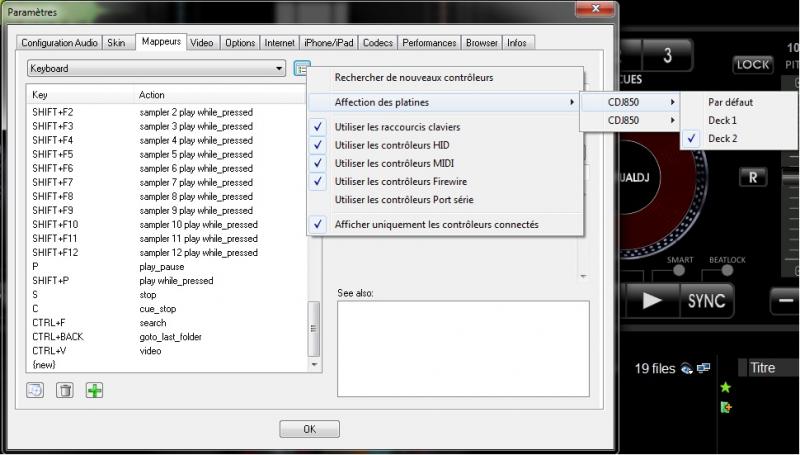Select the {new} row
800x455 pixels.
pos(167,365)
